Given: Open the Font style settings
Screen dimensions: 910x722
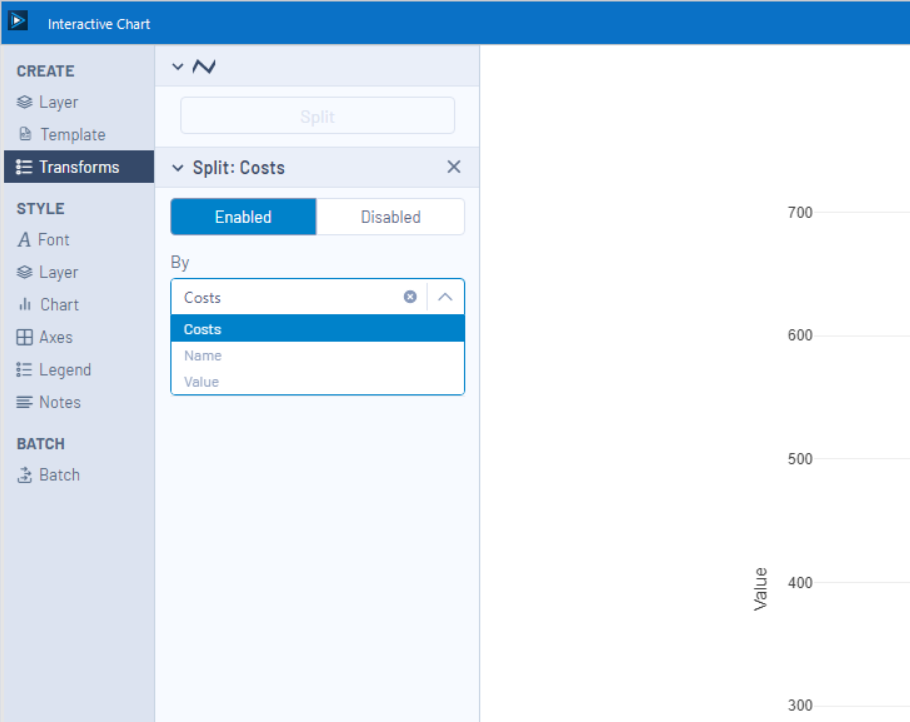Looking at the screenshot, I should tap(25, 239).
